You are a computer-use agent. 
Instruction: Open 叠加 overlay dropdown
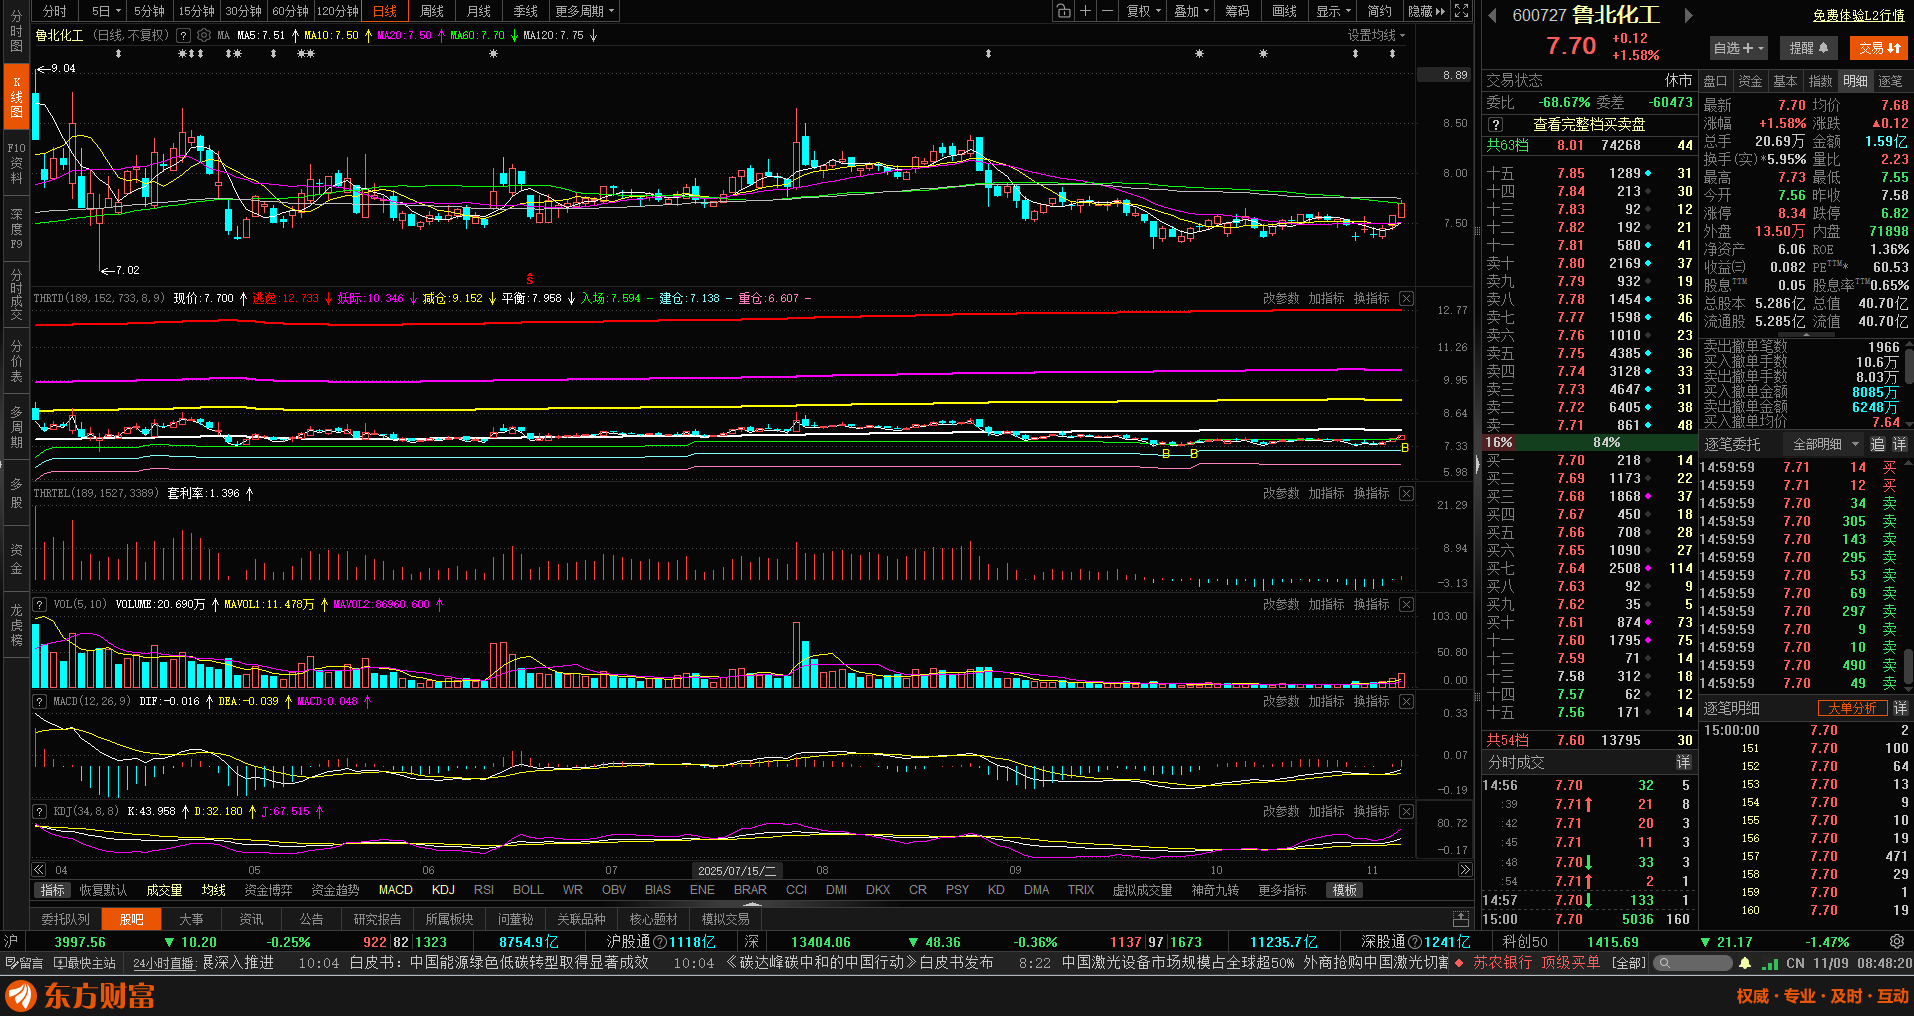point(1191,11)
